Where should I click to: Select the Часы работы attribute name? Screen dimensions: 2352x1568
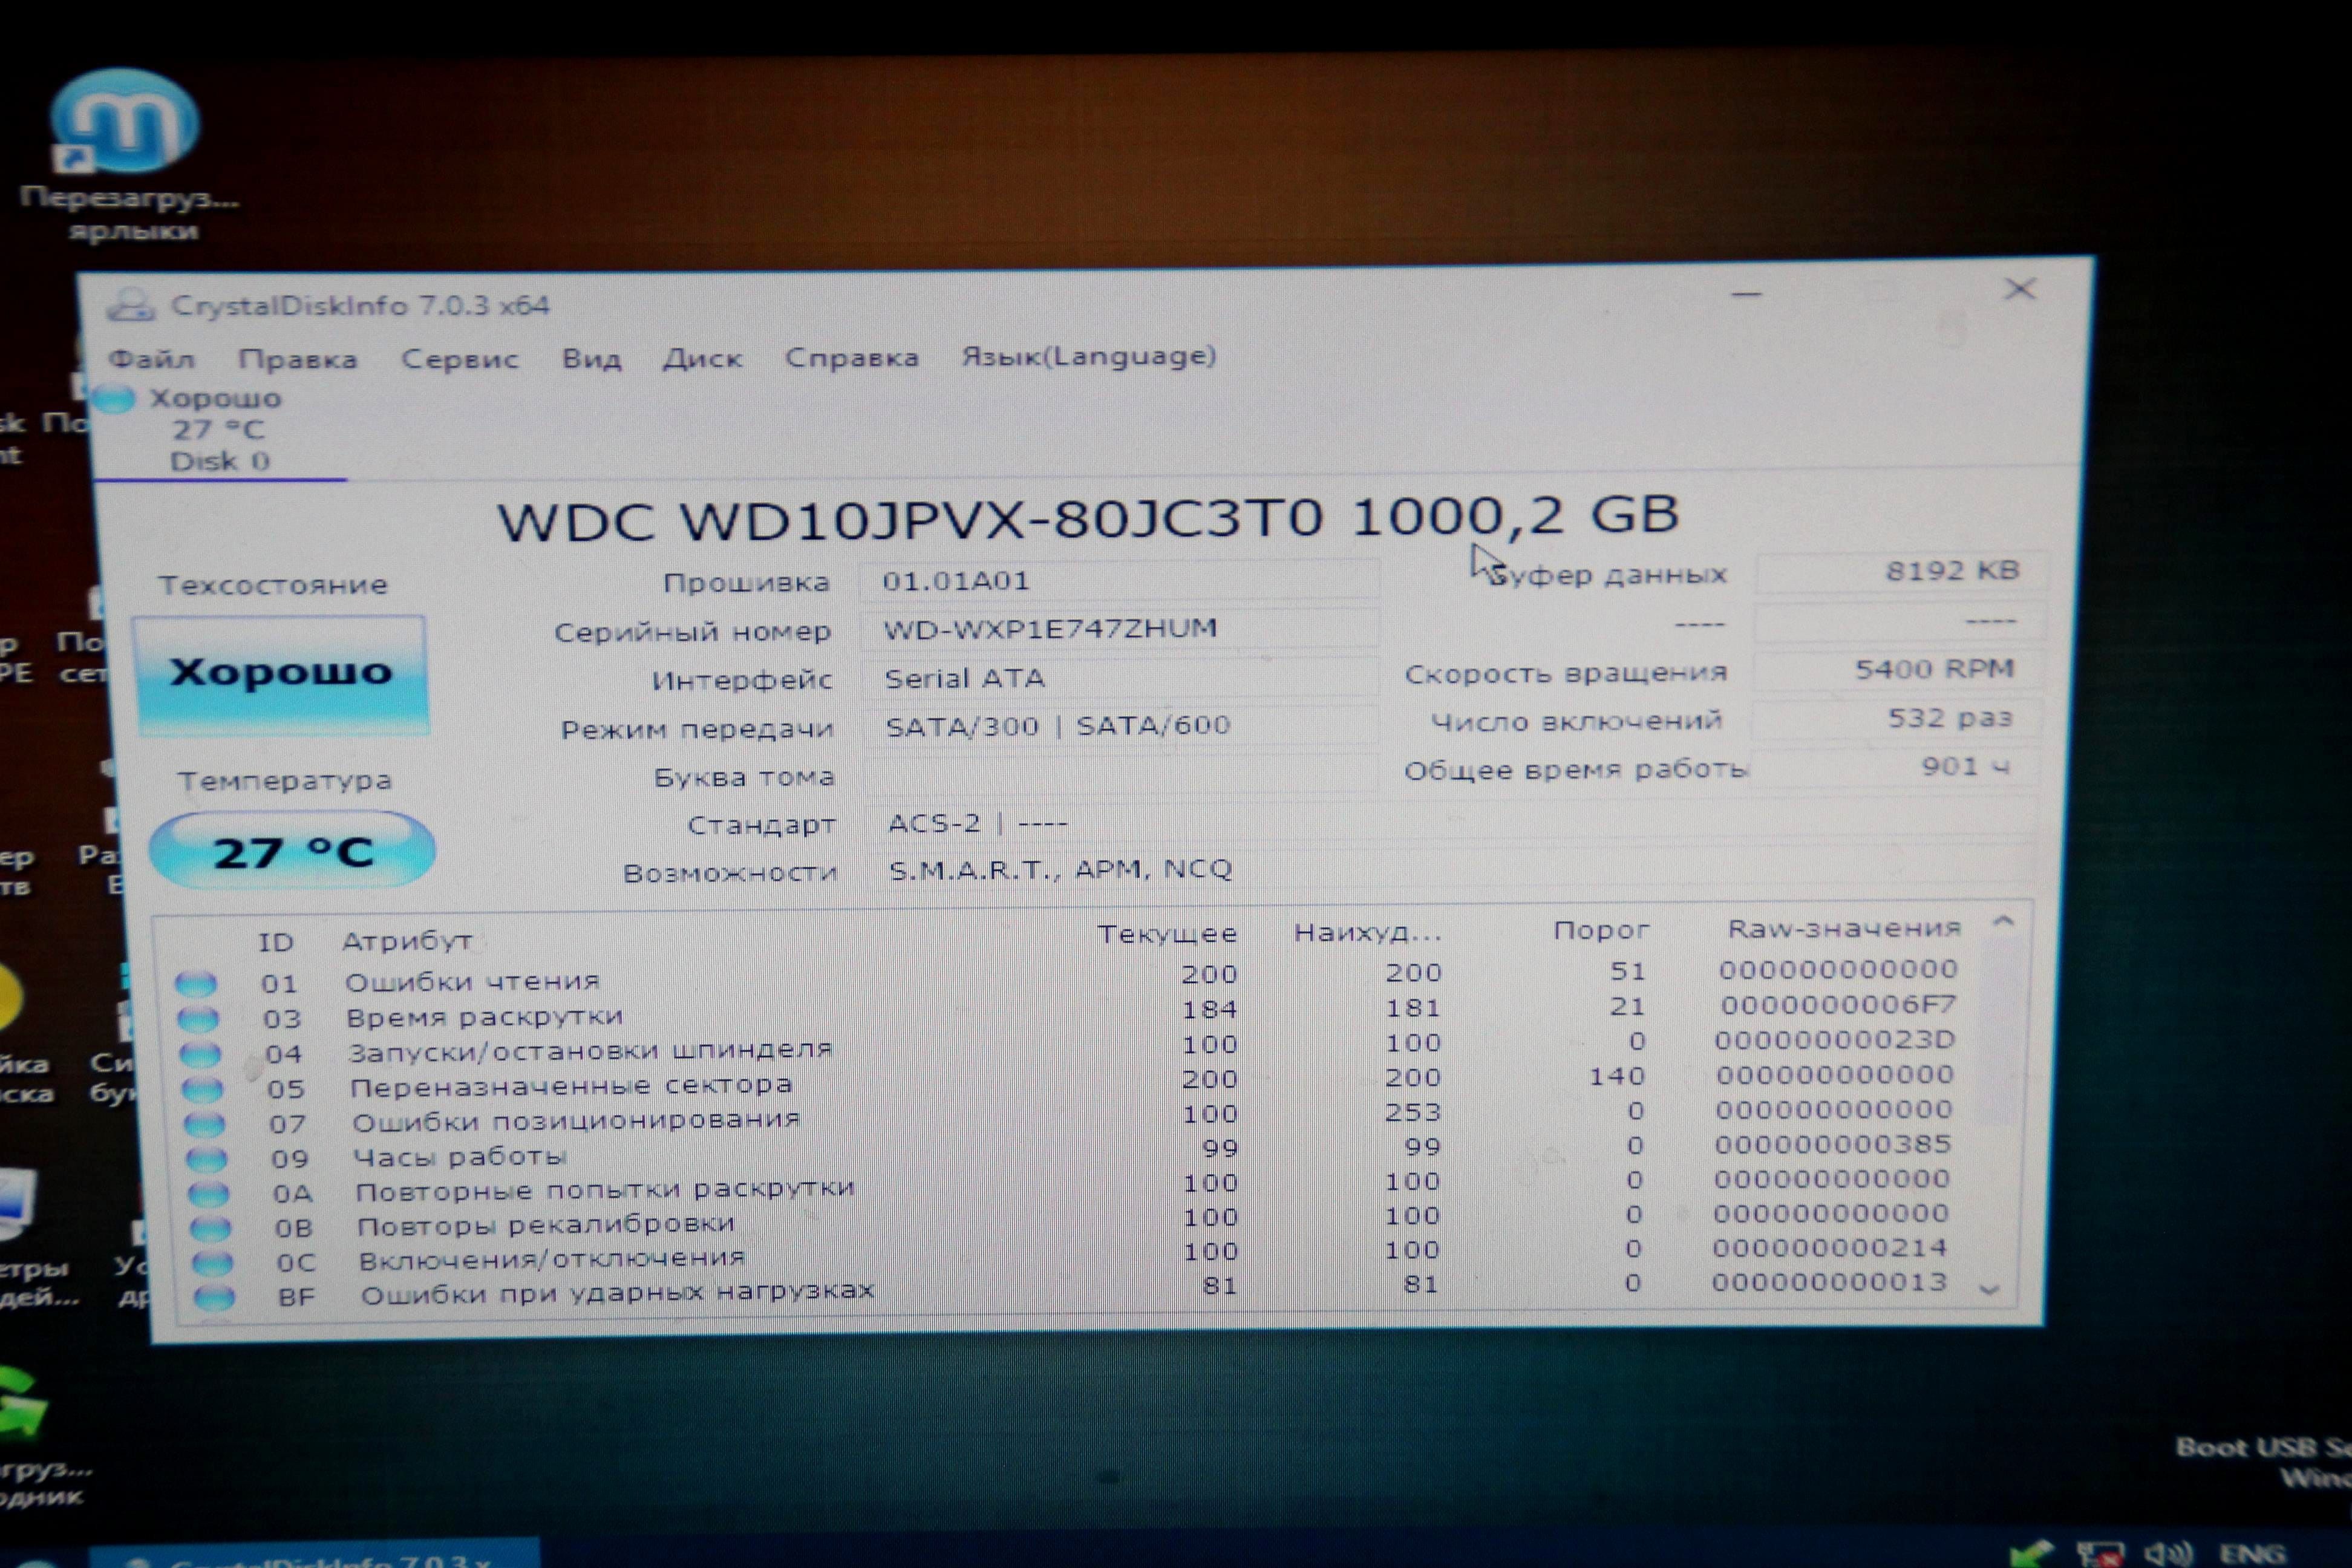point(460,1157)
